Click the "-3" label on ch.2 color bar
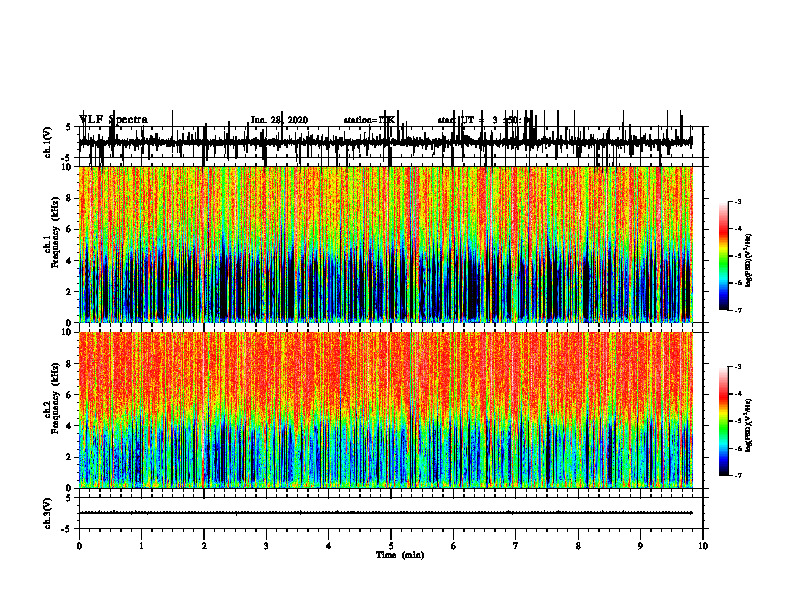Image resolution: width=792 pixels, height=612 pixels. click(737, 367)
